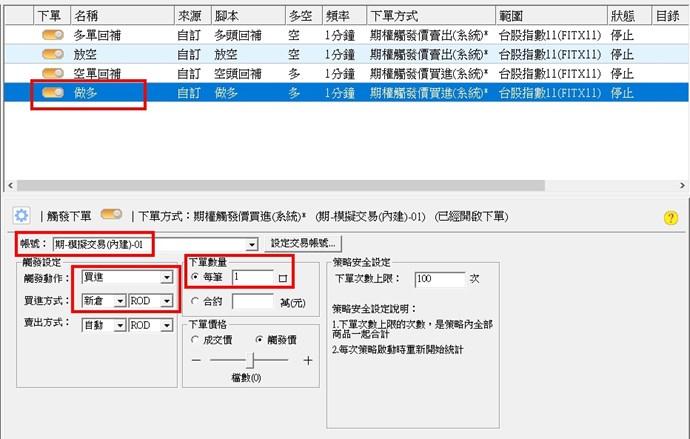Click the 下單次數上限 input field

pyautogui.click(x=440, y=279)
